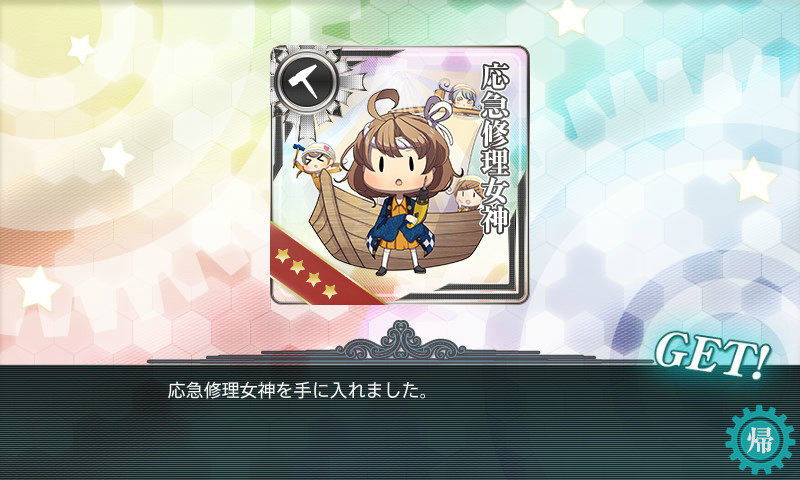Viewport: 800px width, 480px height.
Task: Click the white star in the top-left corner
Action: [x=81, y=49]
